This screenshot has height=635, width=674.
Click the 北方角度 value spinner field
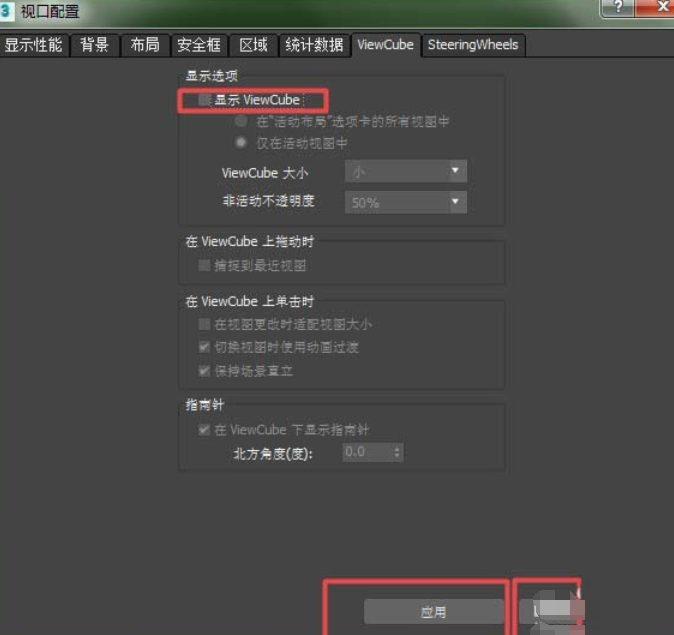[366, 453]
